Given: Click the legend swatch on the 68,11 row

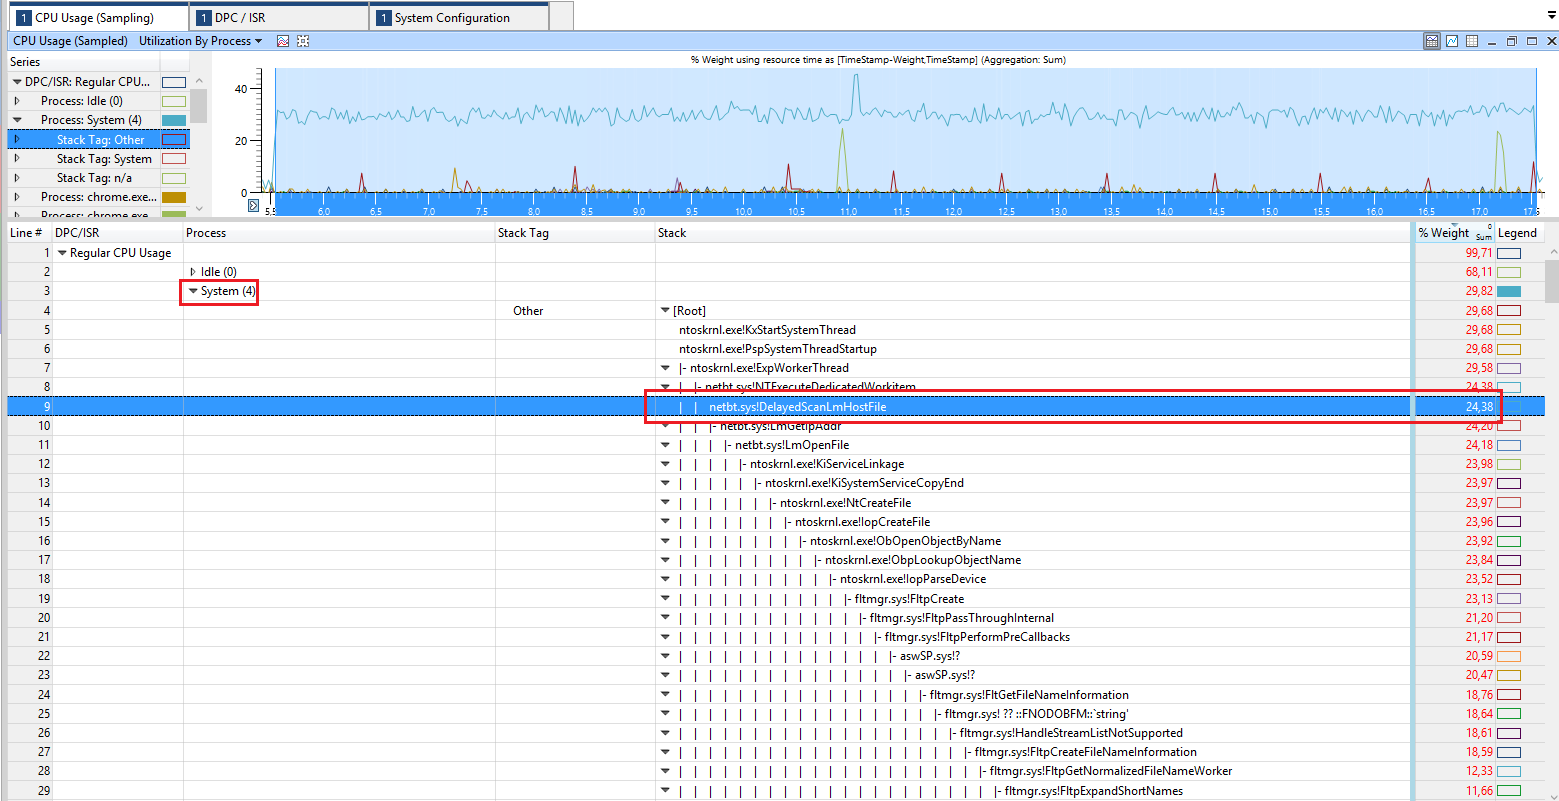Looking at the screenshot, I should pos(1508,272).
